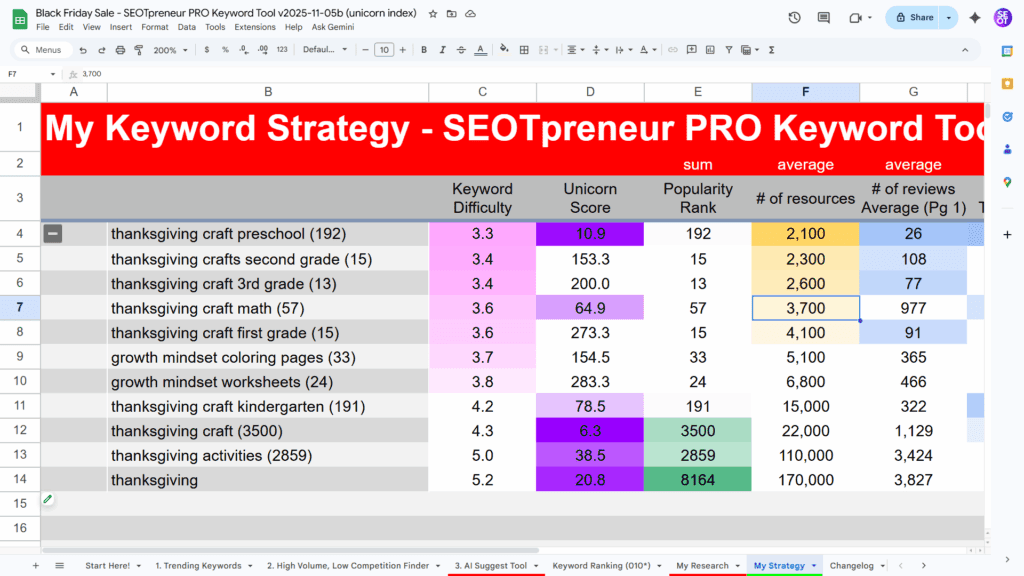Add a new sheet with plus icon
The height and width of the screenshot is (576, 1024).
pyautogui.click(x=36, y=565)
